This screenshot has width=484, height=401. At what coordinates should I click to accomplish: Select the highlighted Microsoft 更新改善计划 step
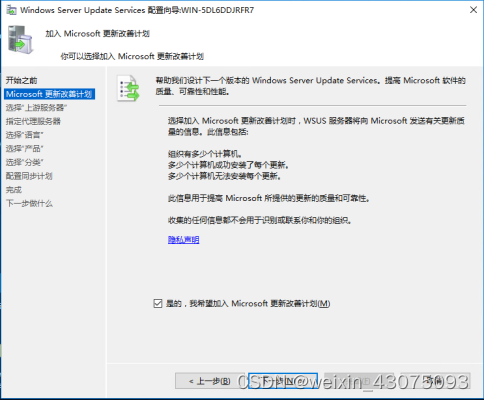pos(49,94)
